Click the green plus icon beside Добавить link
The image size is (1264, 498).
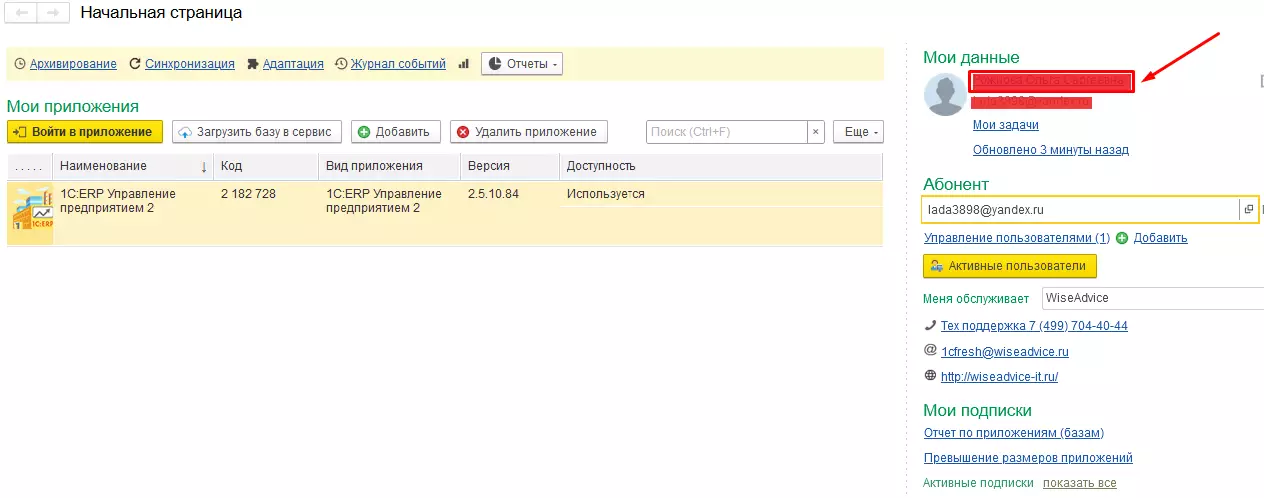[x=1122, y=238]
